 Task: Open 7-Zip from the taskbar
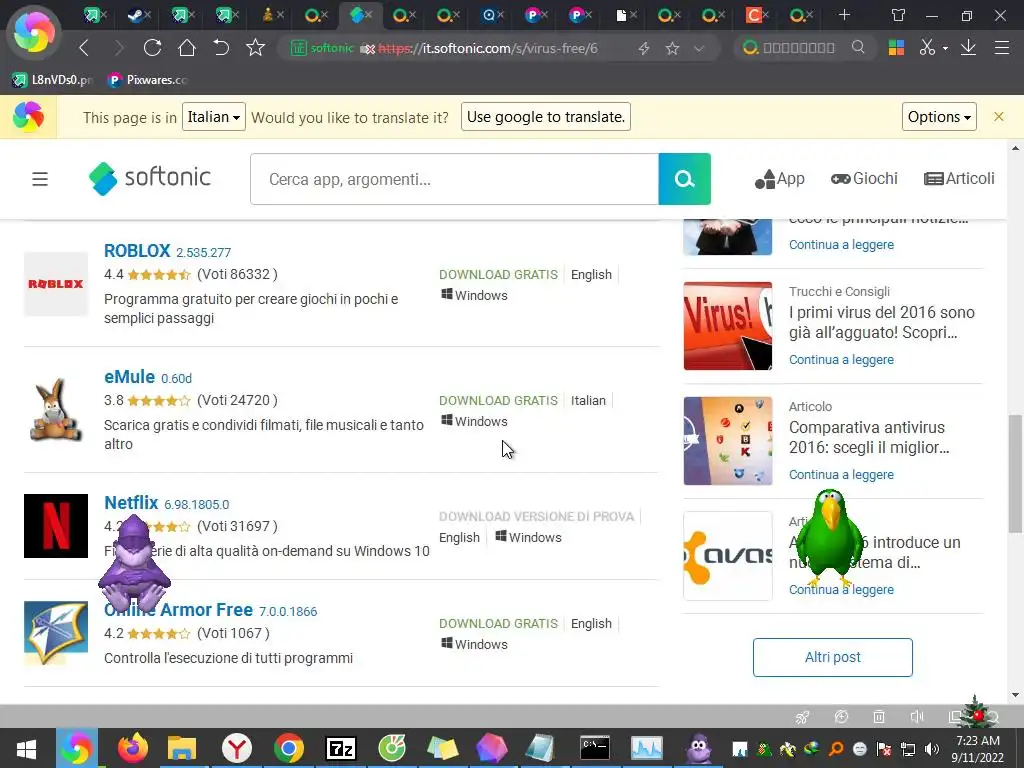coord(341,748)
